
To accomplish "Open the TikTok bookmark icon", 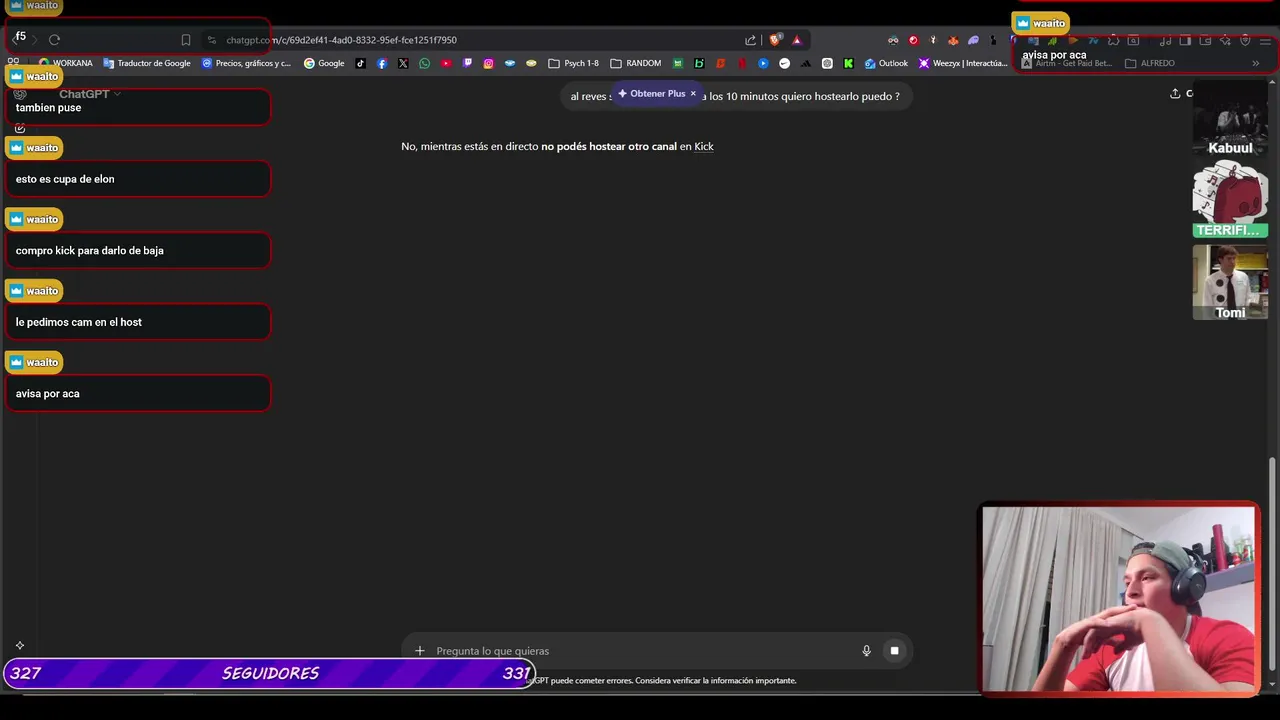I will point(360,63).
